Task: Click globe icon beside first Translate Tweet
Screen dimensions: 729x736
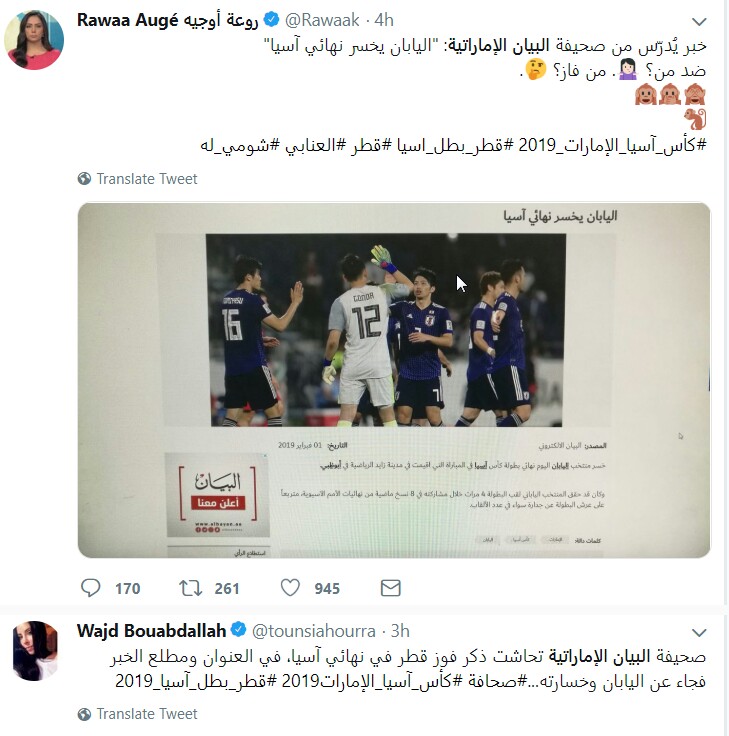Action: point(84,179)
